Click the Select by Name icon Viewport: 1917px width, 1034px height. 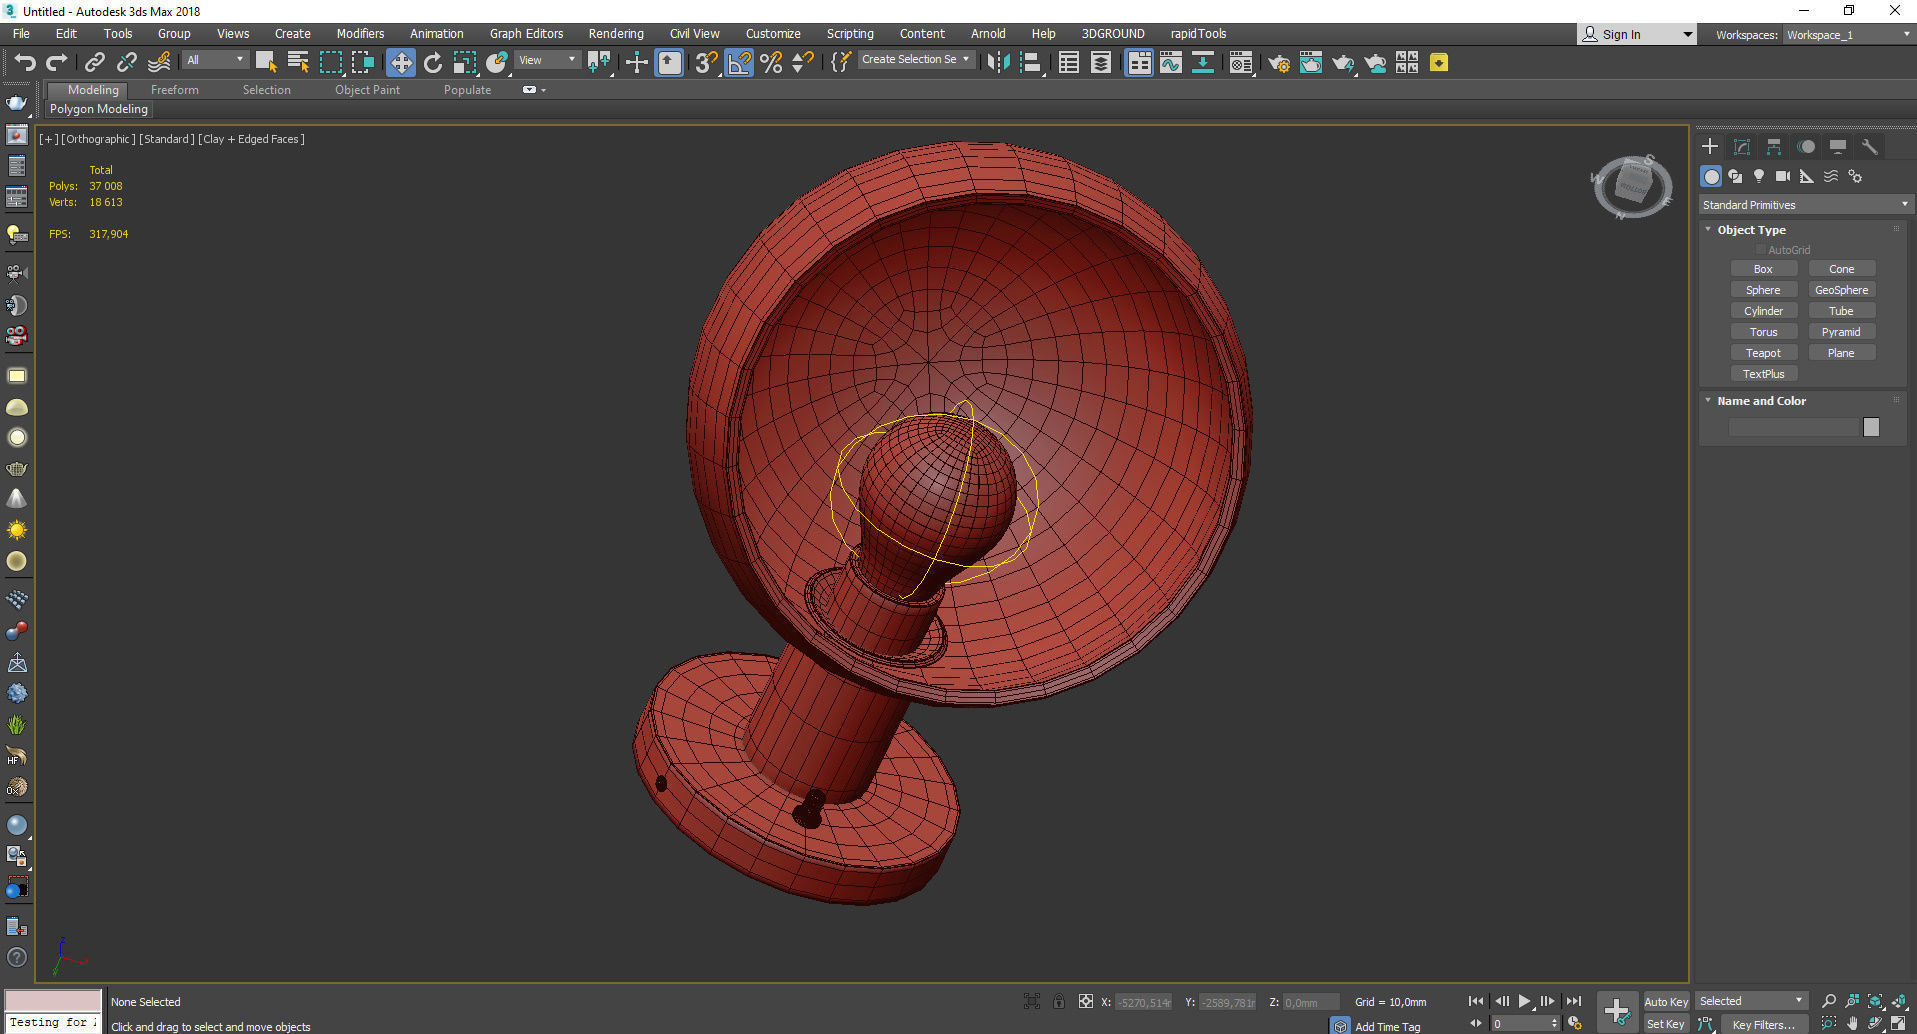(298, 63)
